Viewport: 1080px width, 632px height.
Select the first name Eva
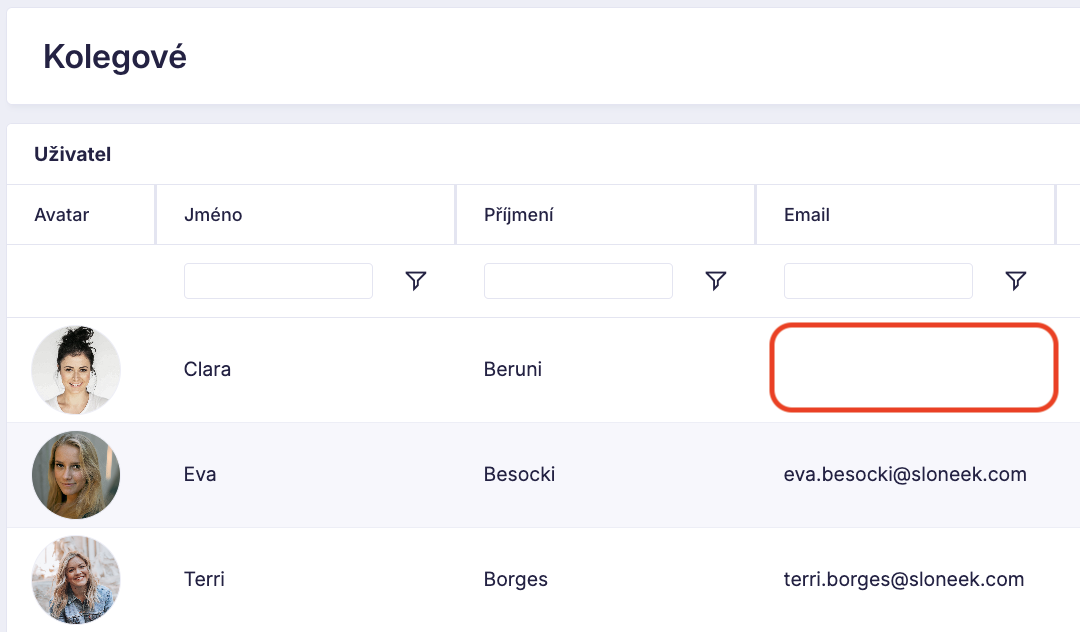[x=200, y=475]
